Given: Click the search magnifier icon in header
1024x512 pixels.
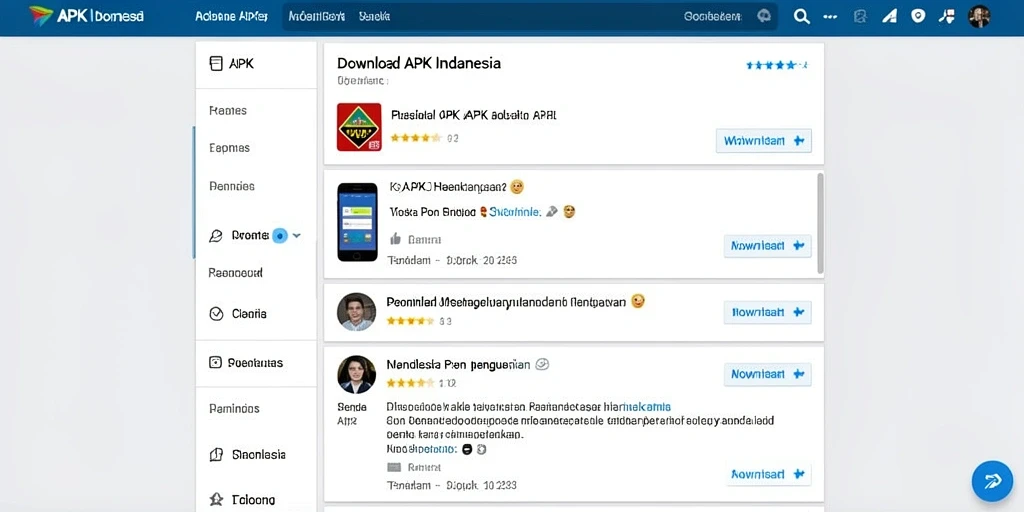Looking at the screenshot, I should (x=801, y=17).
